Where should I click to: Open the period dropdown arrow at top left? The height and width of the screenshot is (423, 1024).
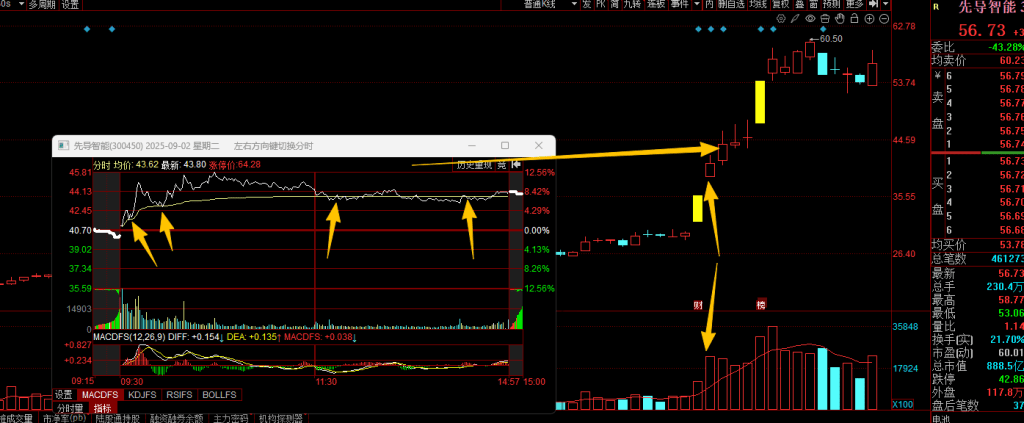pos(20,5)
